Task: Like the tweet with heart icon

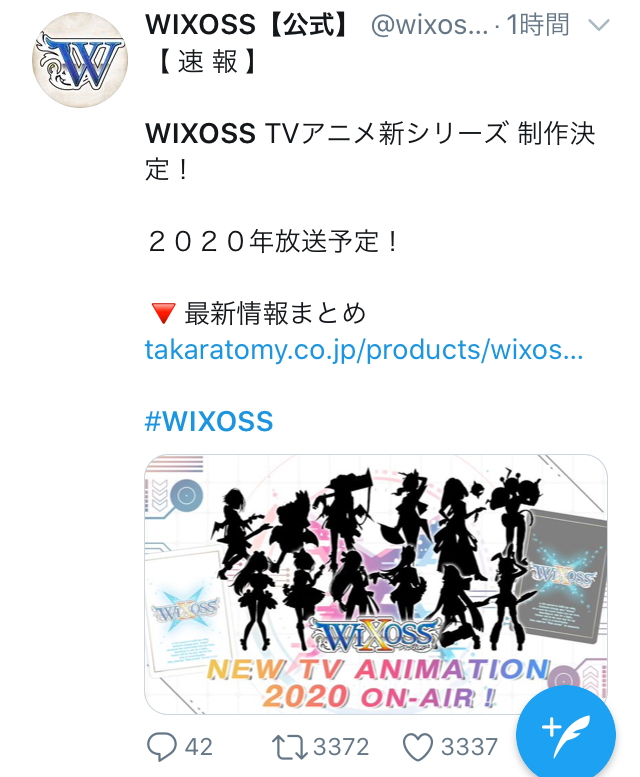Action: pos(418,747)
